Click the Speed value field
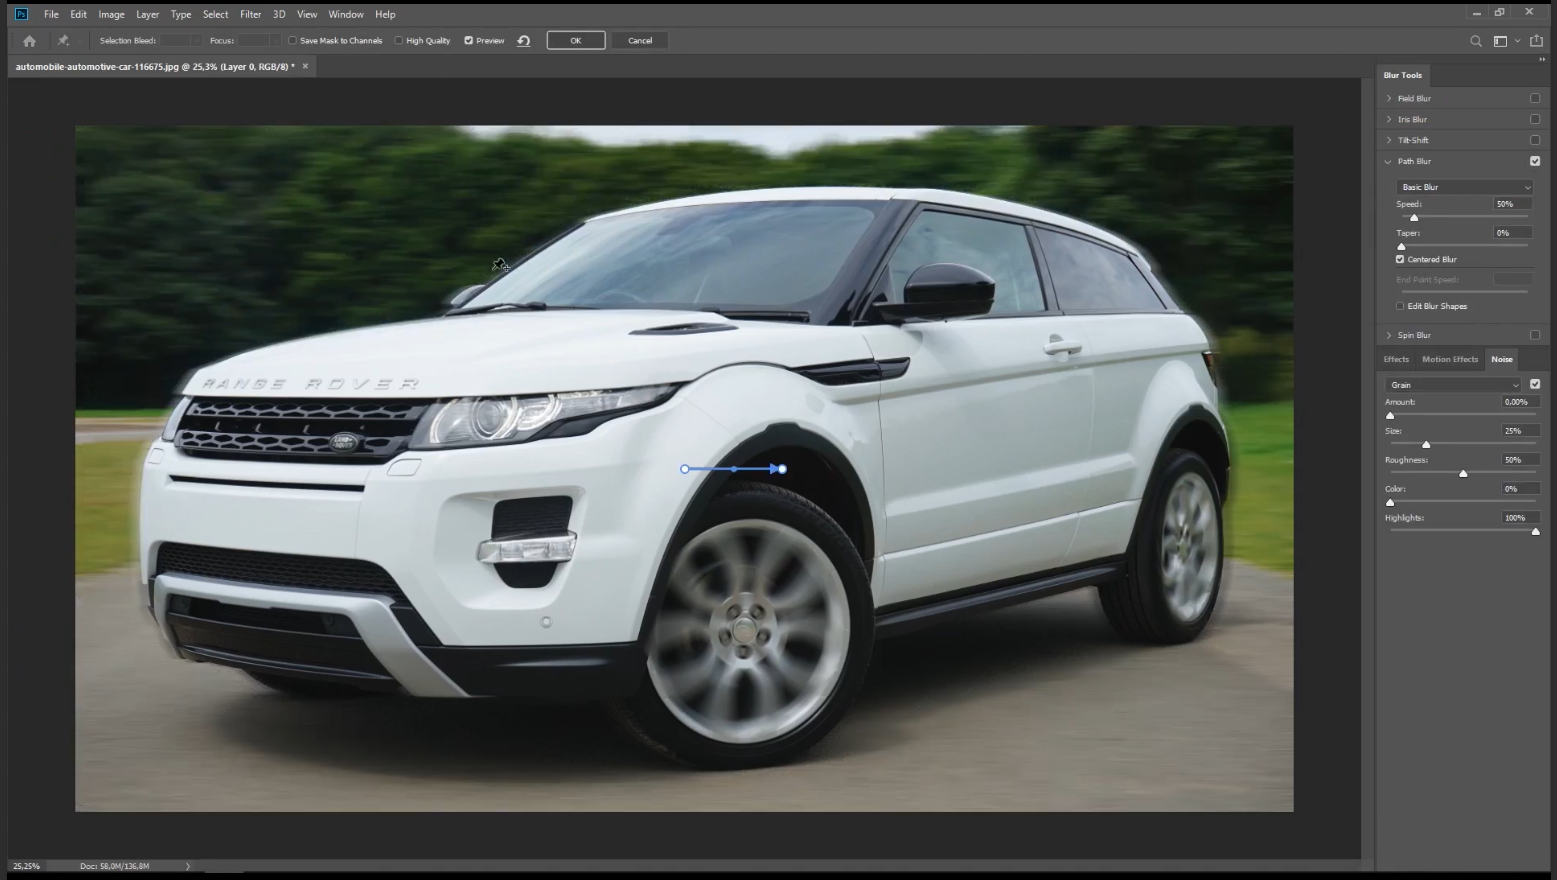 pos(1513,204)
